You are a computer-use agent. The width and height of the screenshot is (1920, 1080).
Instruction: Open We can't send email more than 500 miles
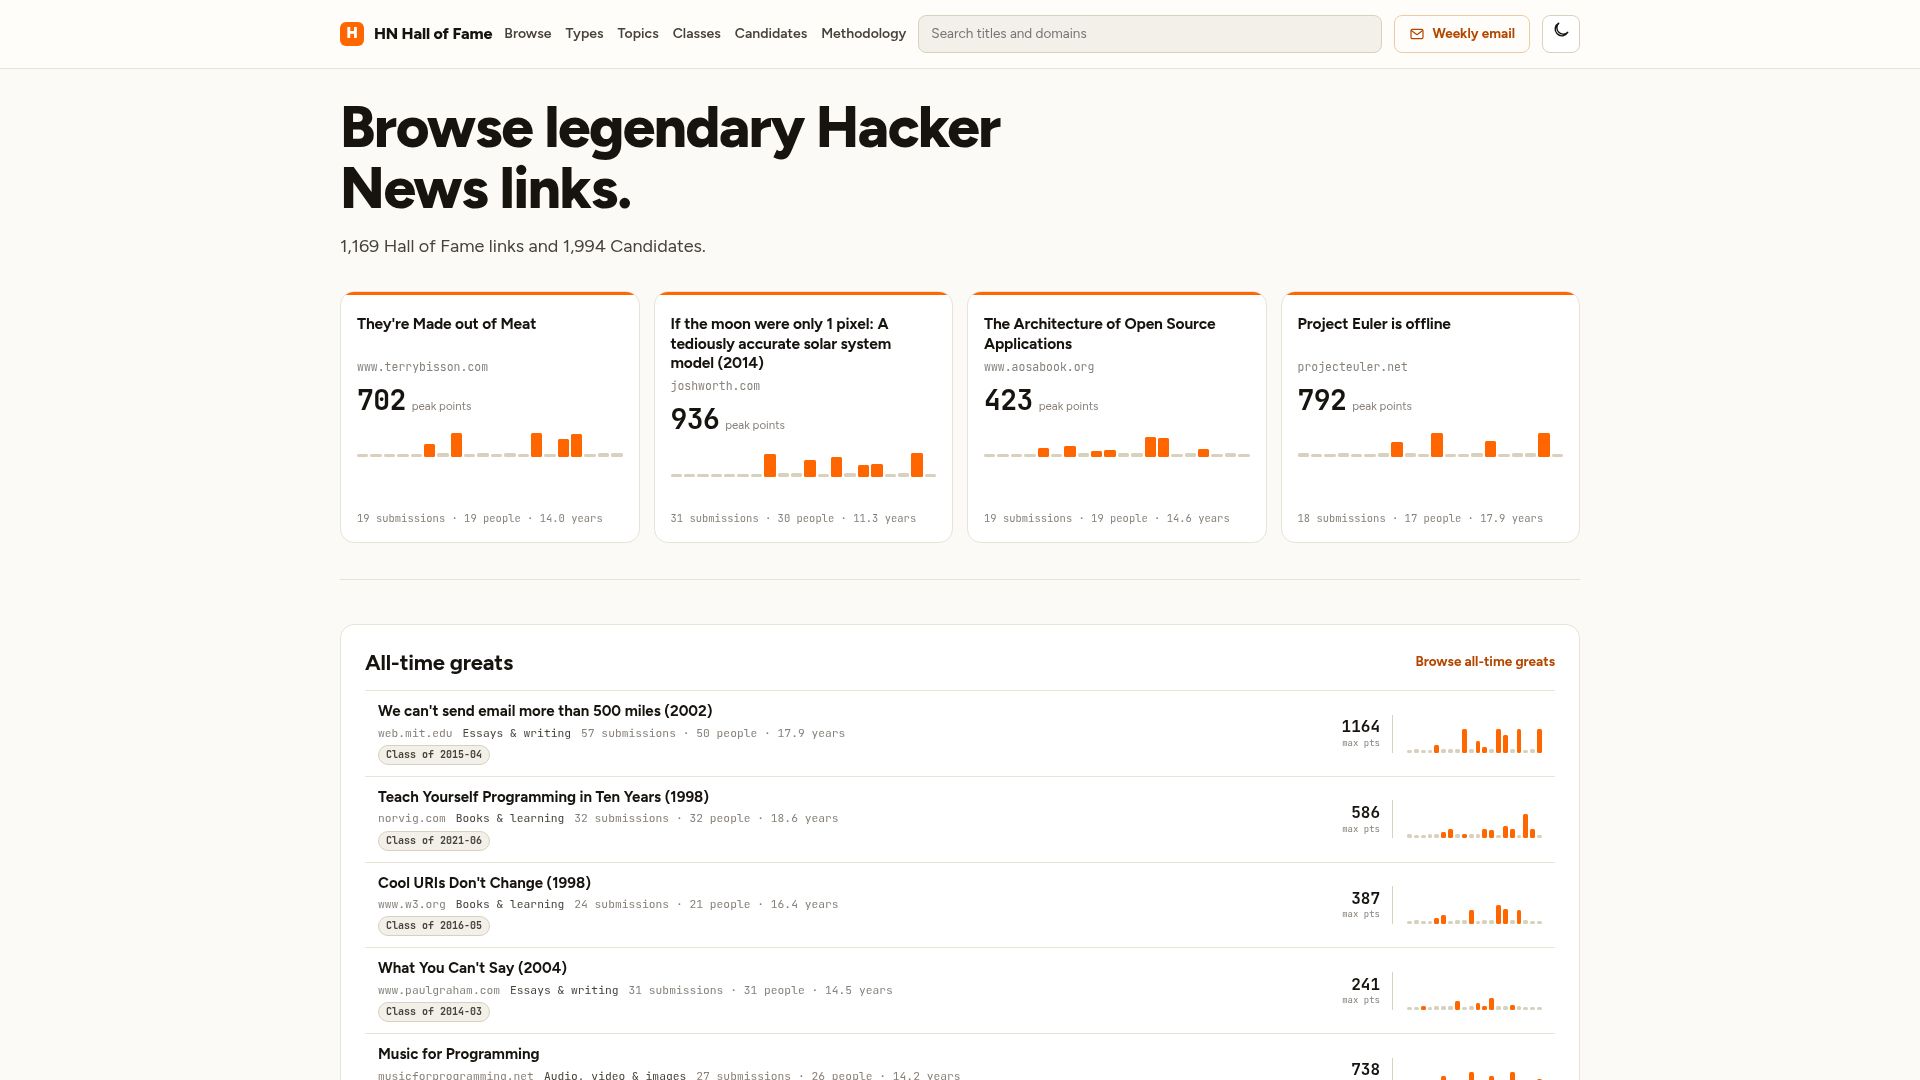pyautogui.click(x=545, y=711)
